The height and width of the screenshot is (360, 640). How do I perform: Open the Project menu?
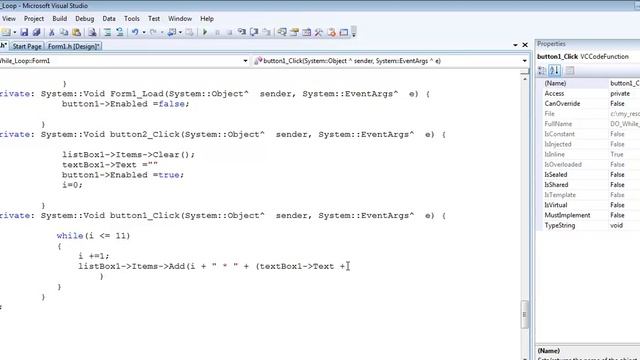tap(34, 19)
